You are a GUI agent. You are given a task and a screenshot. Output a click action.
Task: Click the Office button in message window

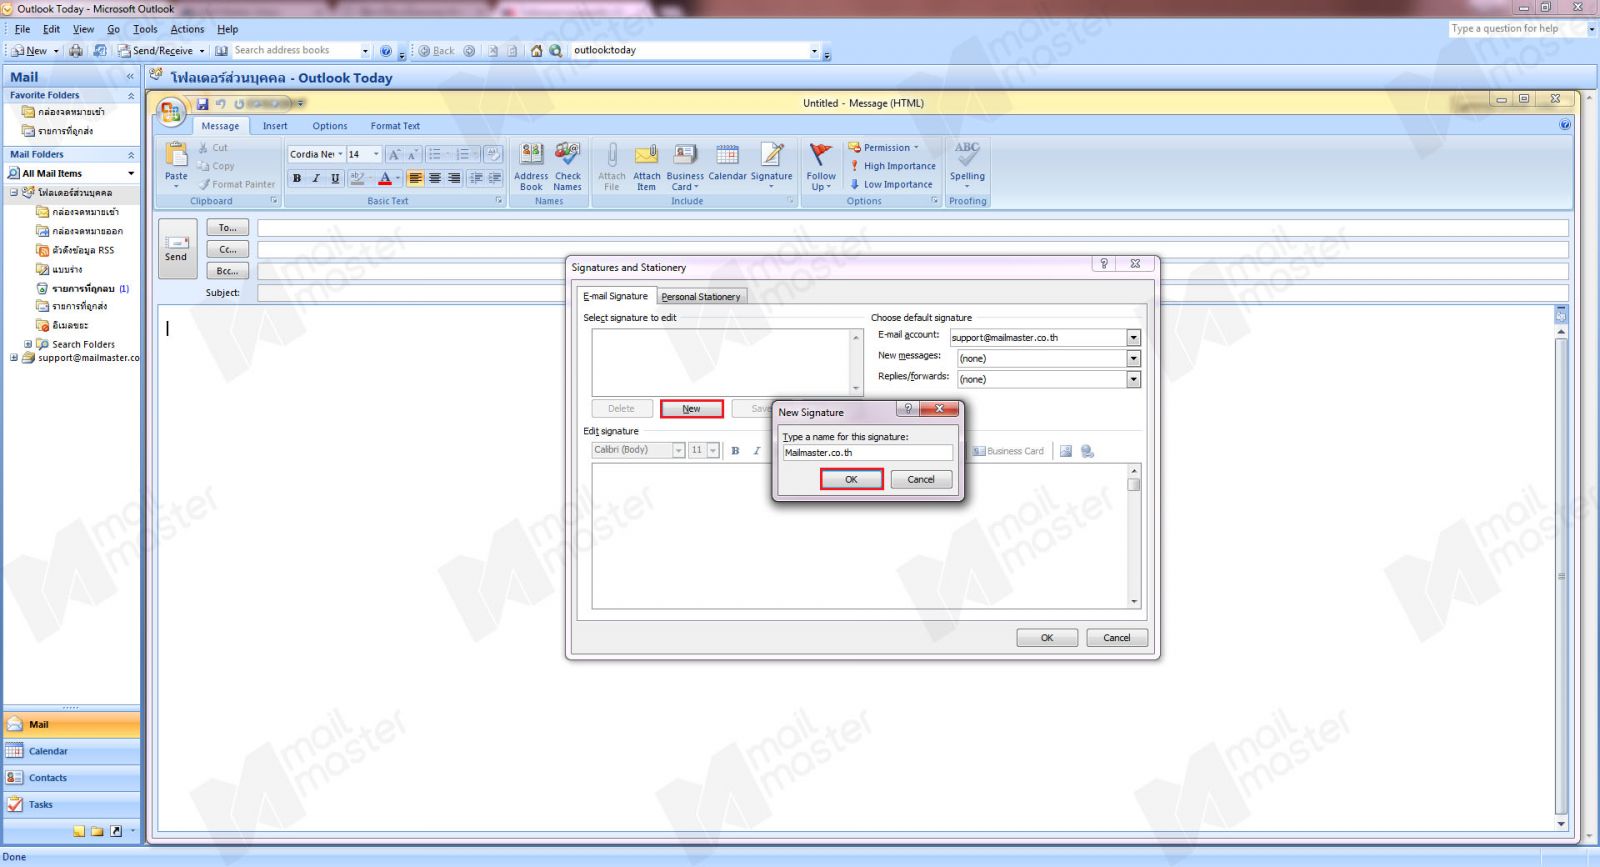172,112
